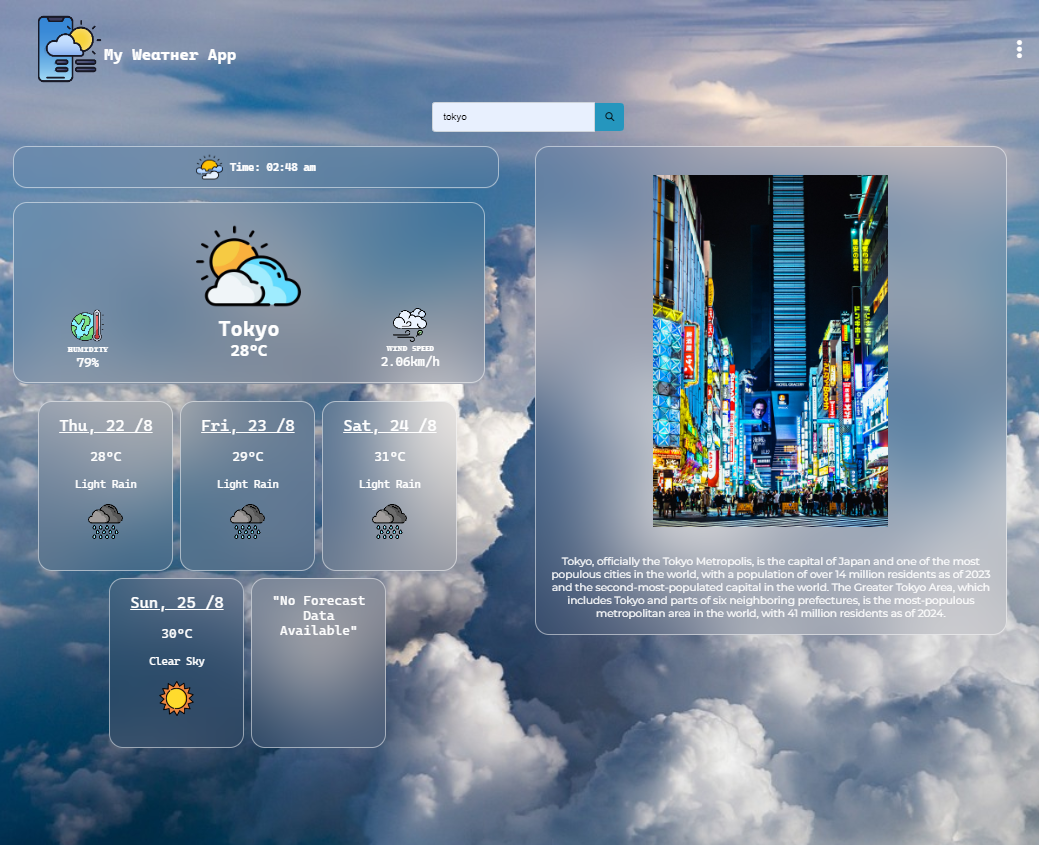Click the Thu, 22 /8 date heading
Image resolution: width=1039 pixels, height=845 pixels.
coord(106,425)
